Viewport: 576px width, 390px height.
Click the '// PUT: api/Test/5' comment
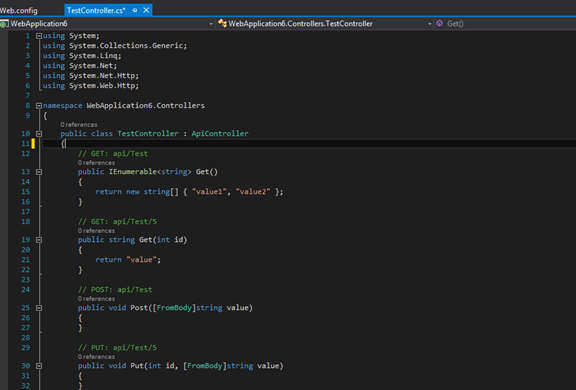[x=117, y=348]
